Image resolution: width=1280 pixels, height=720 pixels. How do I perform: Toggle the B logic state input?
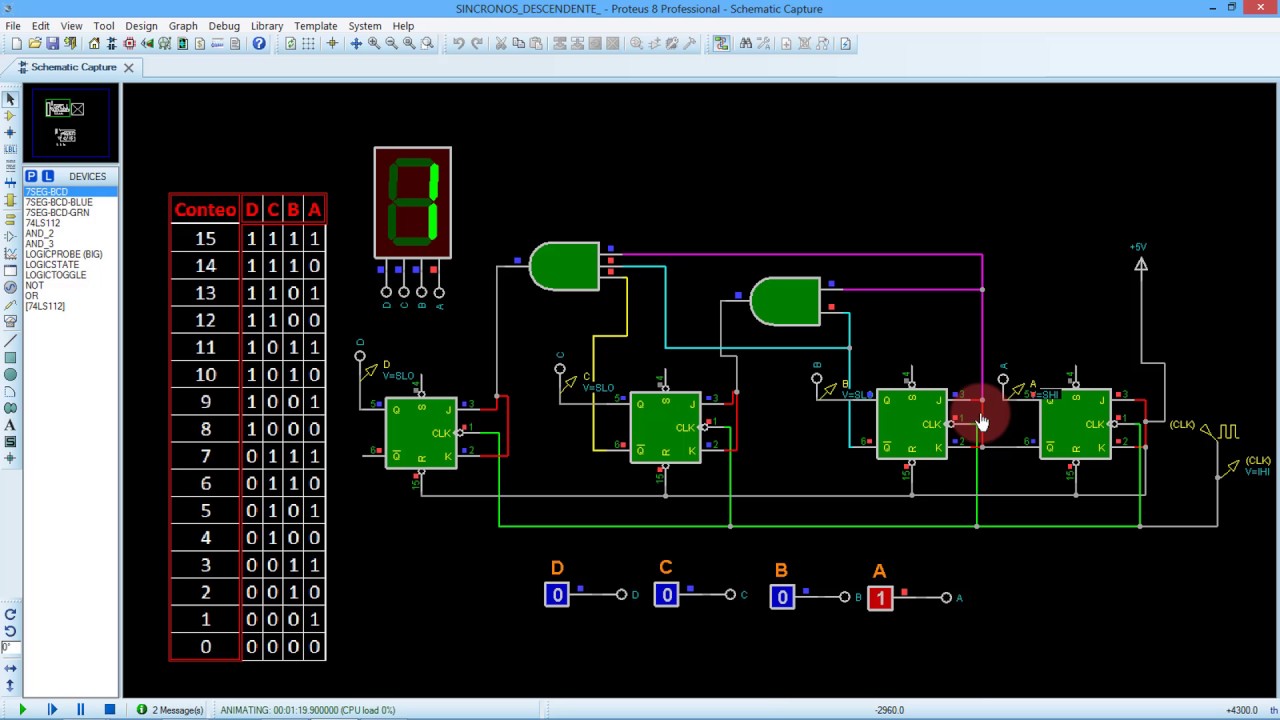[x=782, y=597]
